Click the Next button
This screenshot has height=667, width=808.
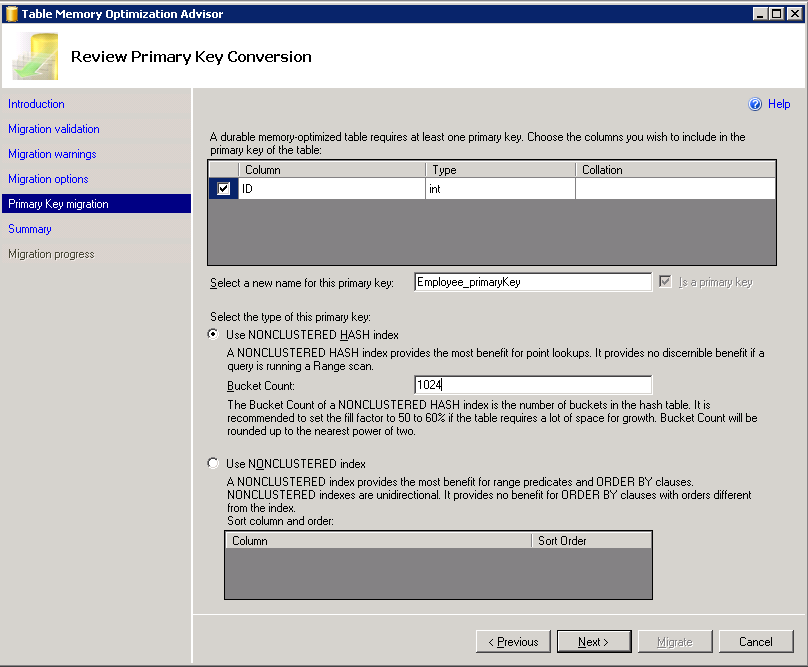point(594,642)
